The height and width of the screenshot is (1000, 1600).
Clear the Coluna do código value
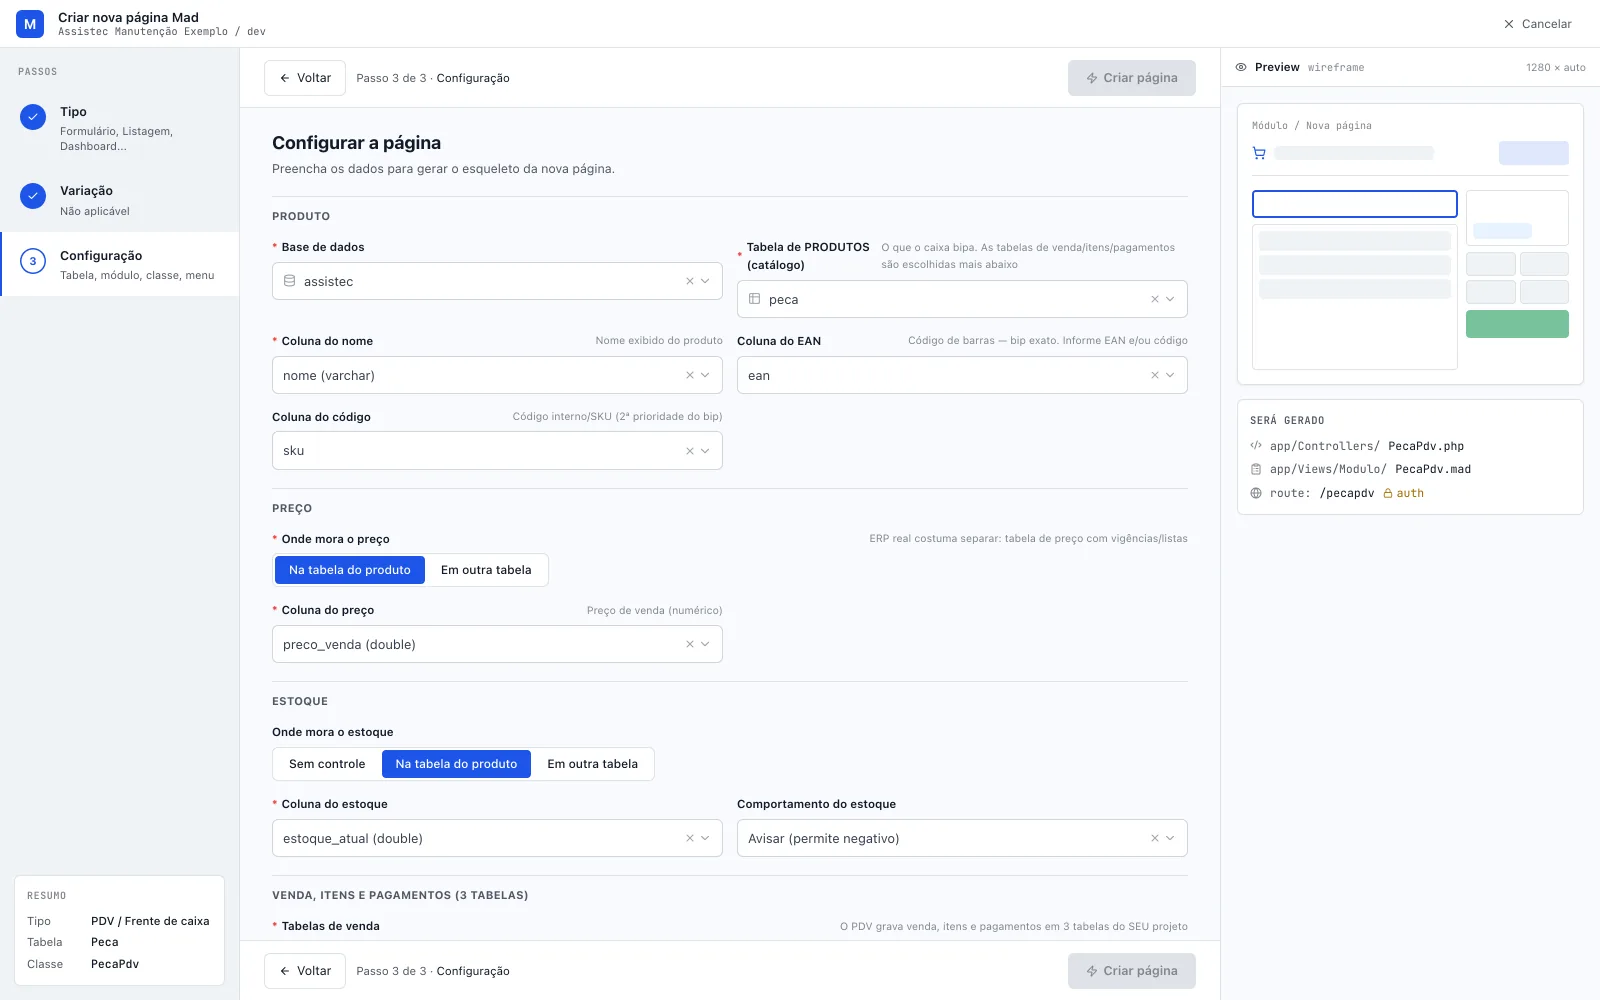point(690,451)
